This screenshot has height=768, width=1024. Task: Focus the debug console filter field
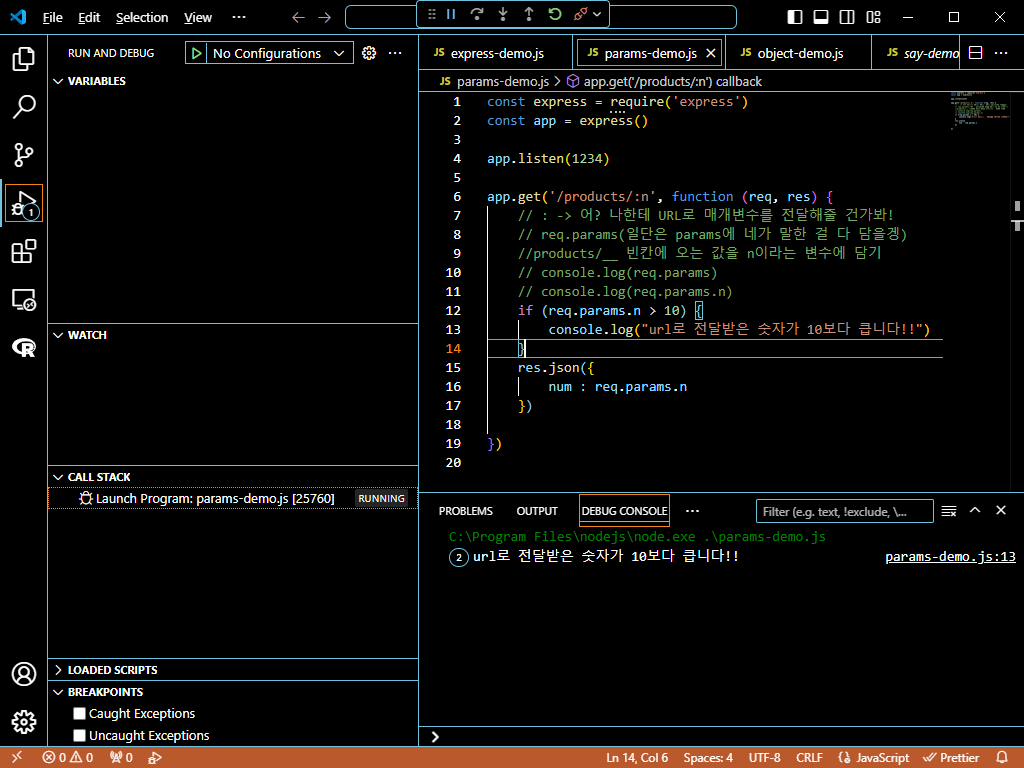point(844,511)
